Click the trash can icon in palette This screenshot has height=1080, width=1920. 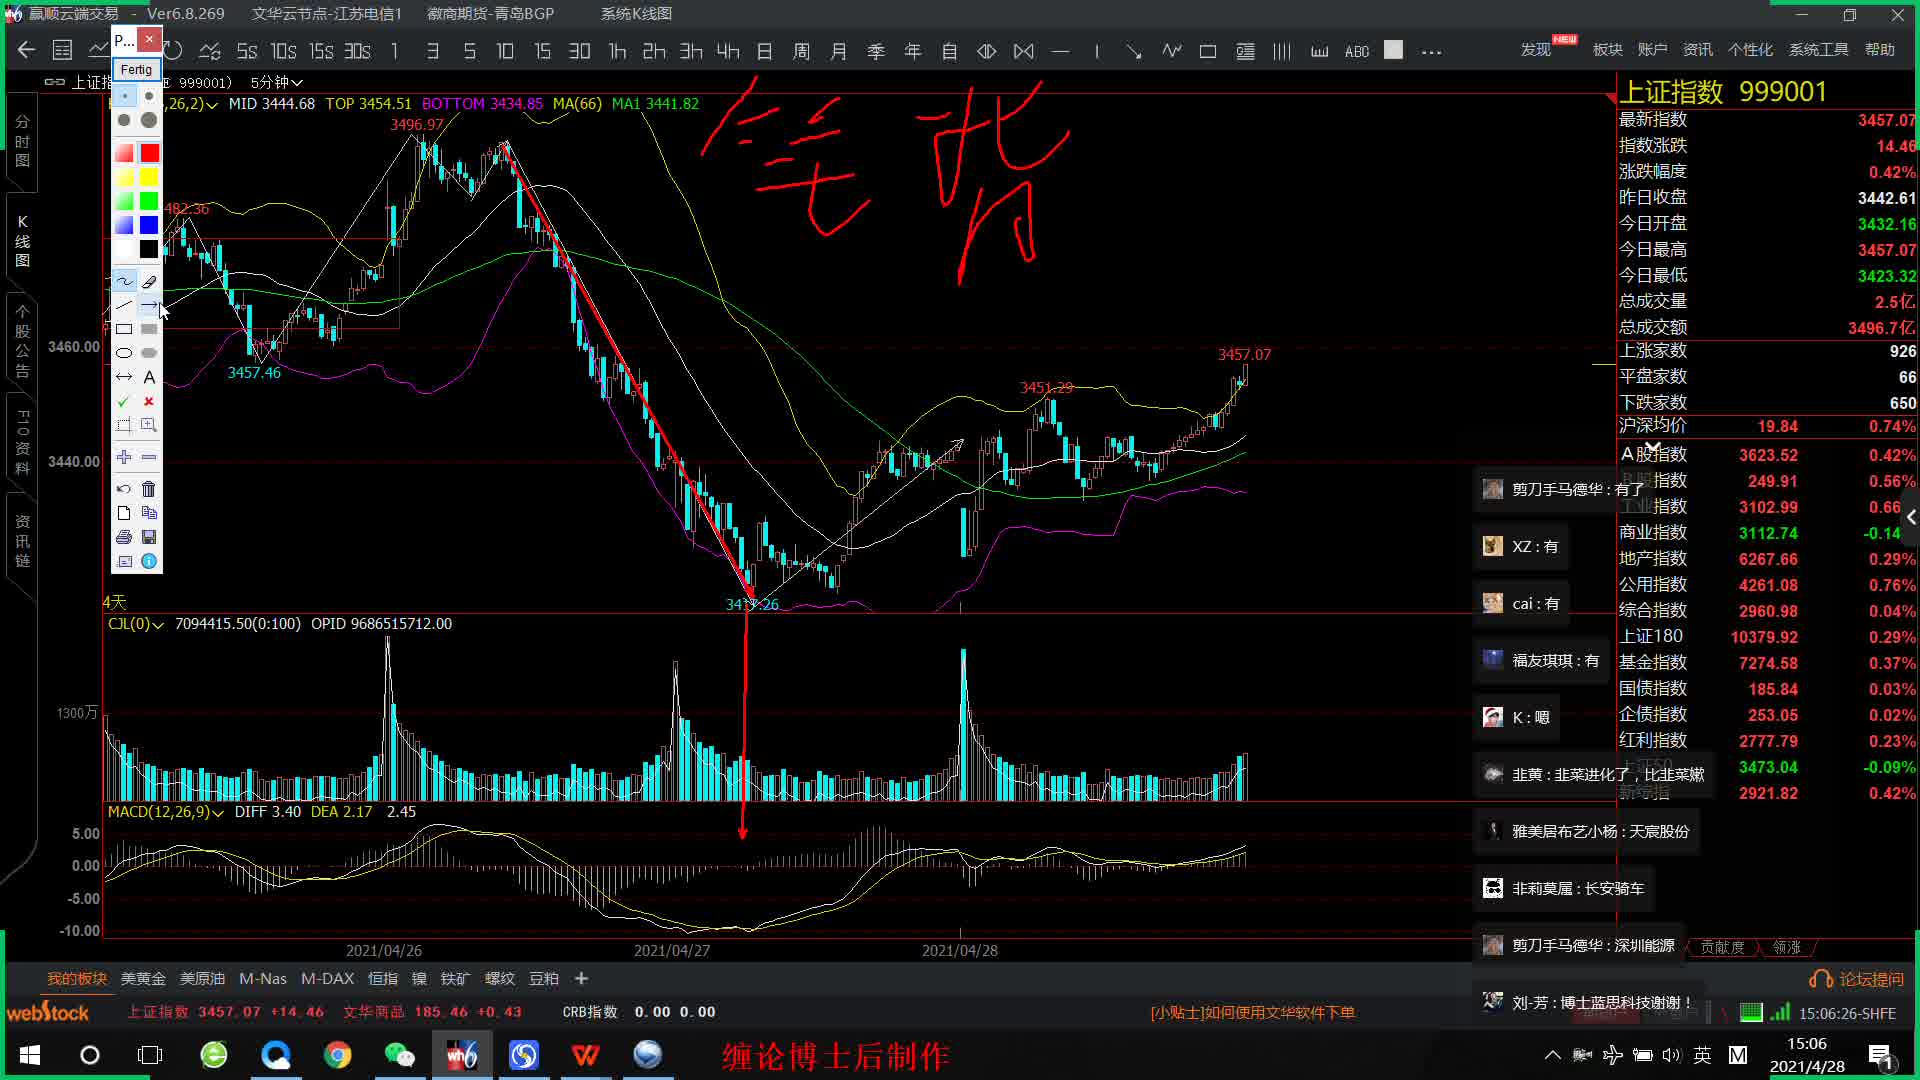click(x=149, y=489)
